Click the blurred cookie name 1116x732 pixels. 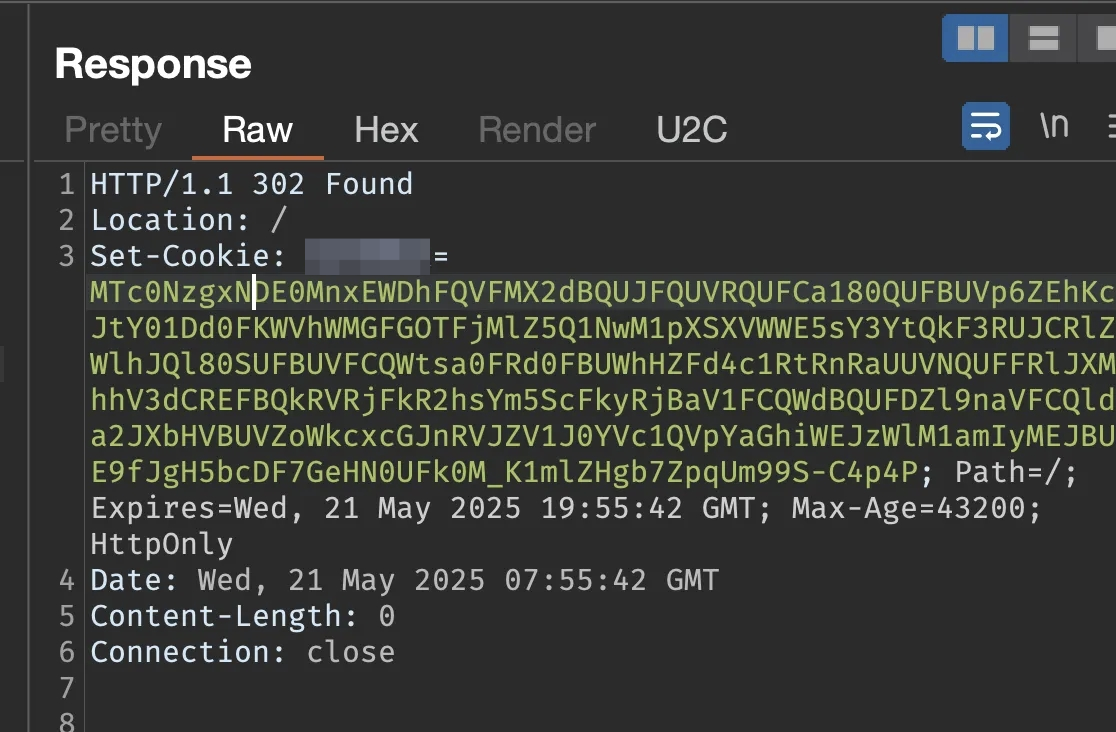click(x=367, y=256)
